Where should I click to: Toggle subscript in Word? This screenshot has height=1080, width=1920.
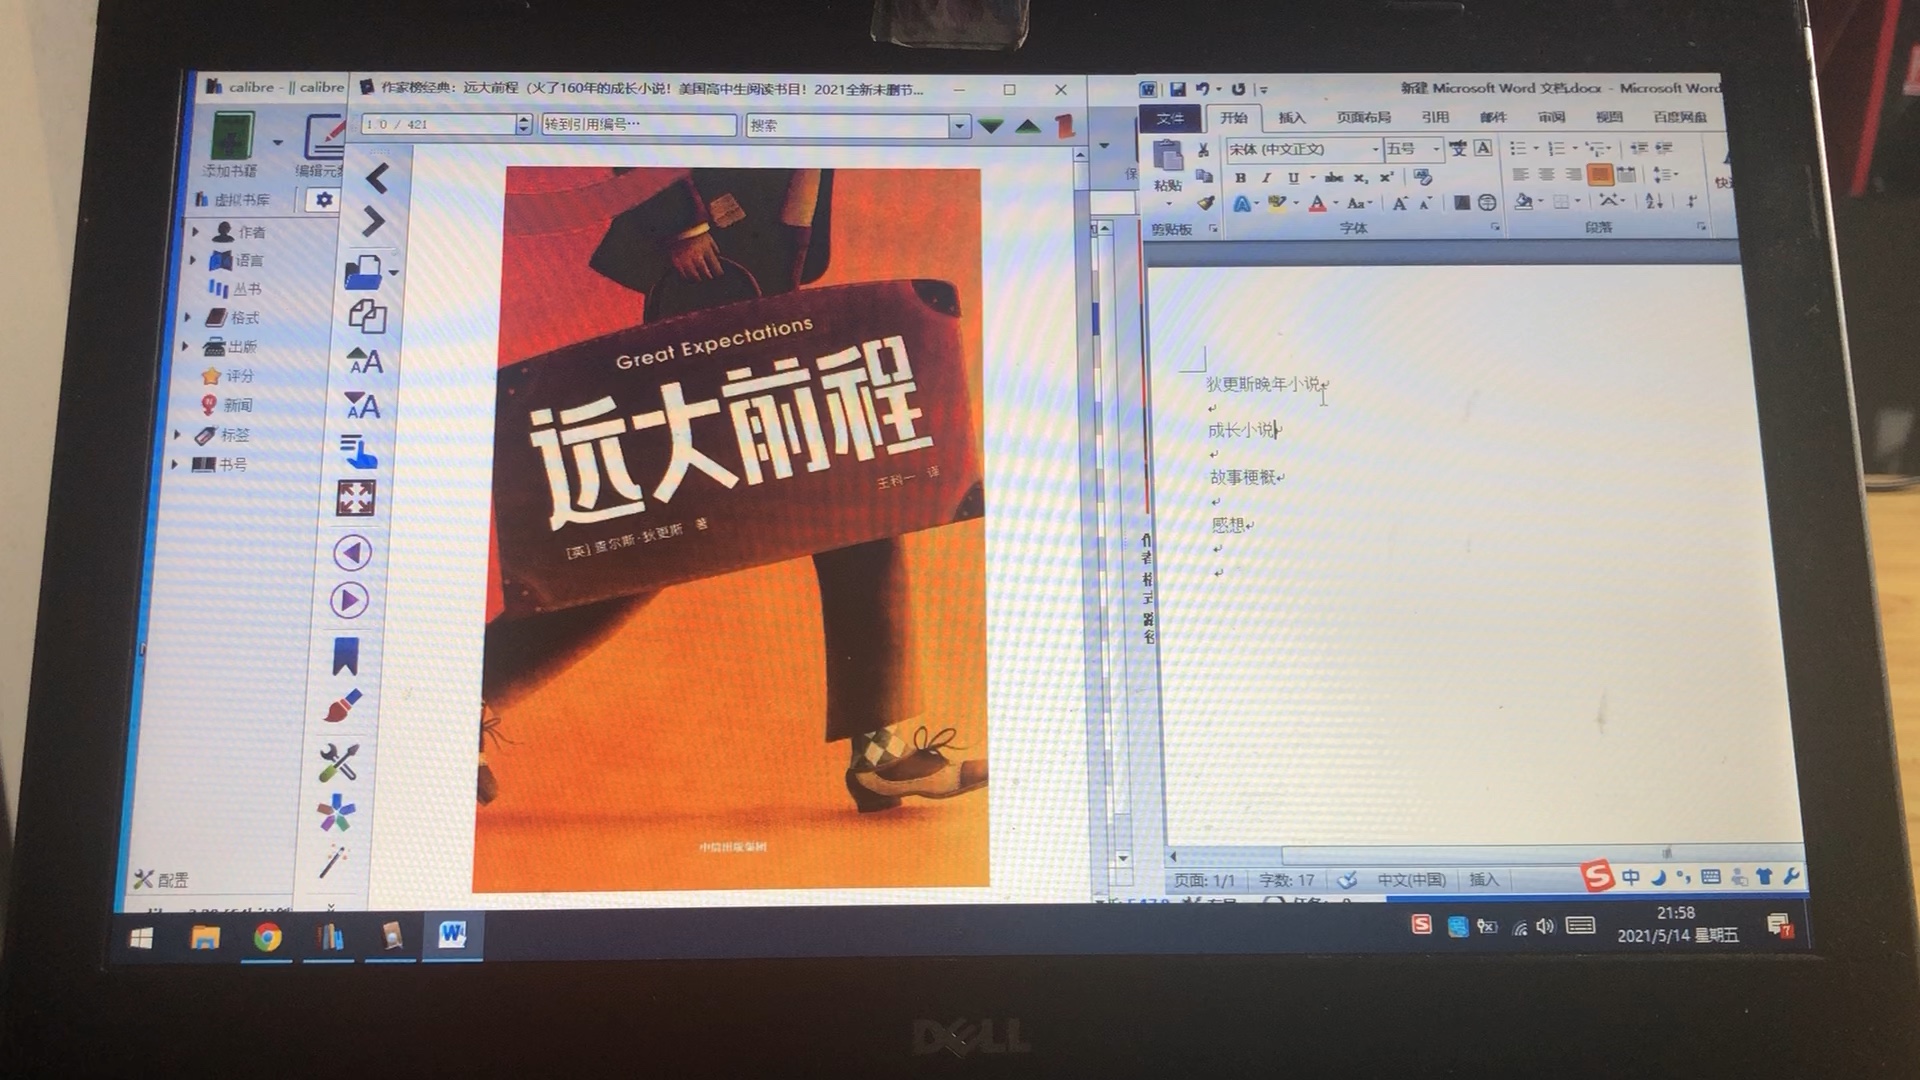click(x=1360, y=178)
